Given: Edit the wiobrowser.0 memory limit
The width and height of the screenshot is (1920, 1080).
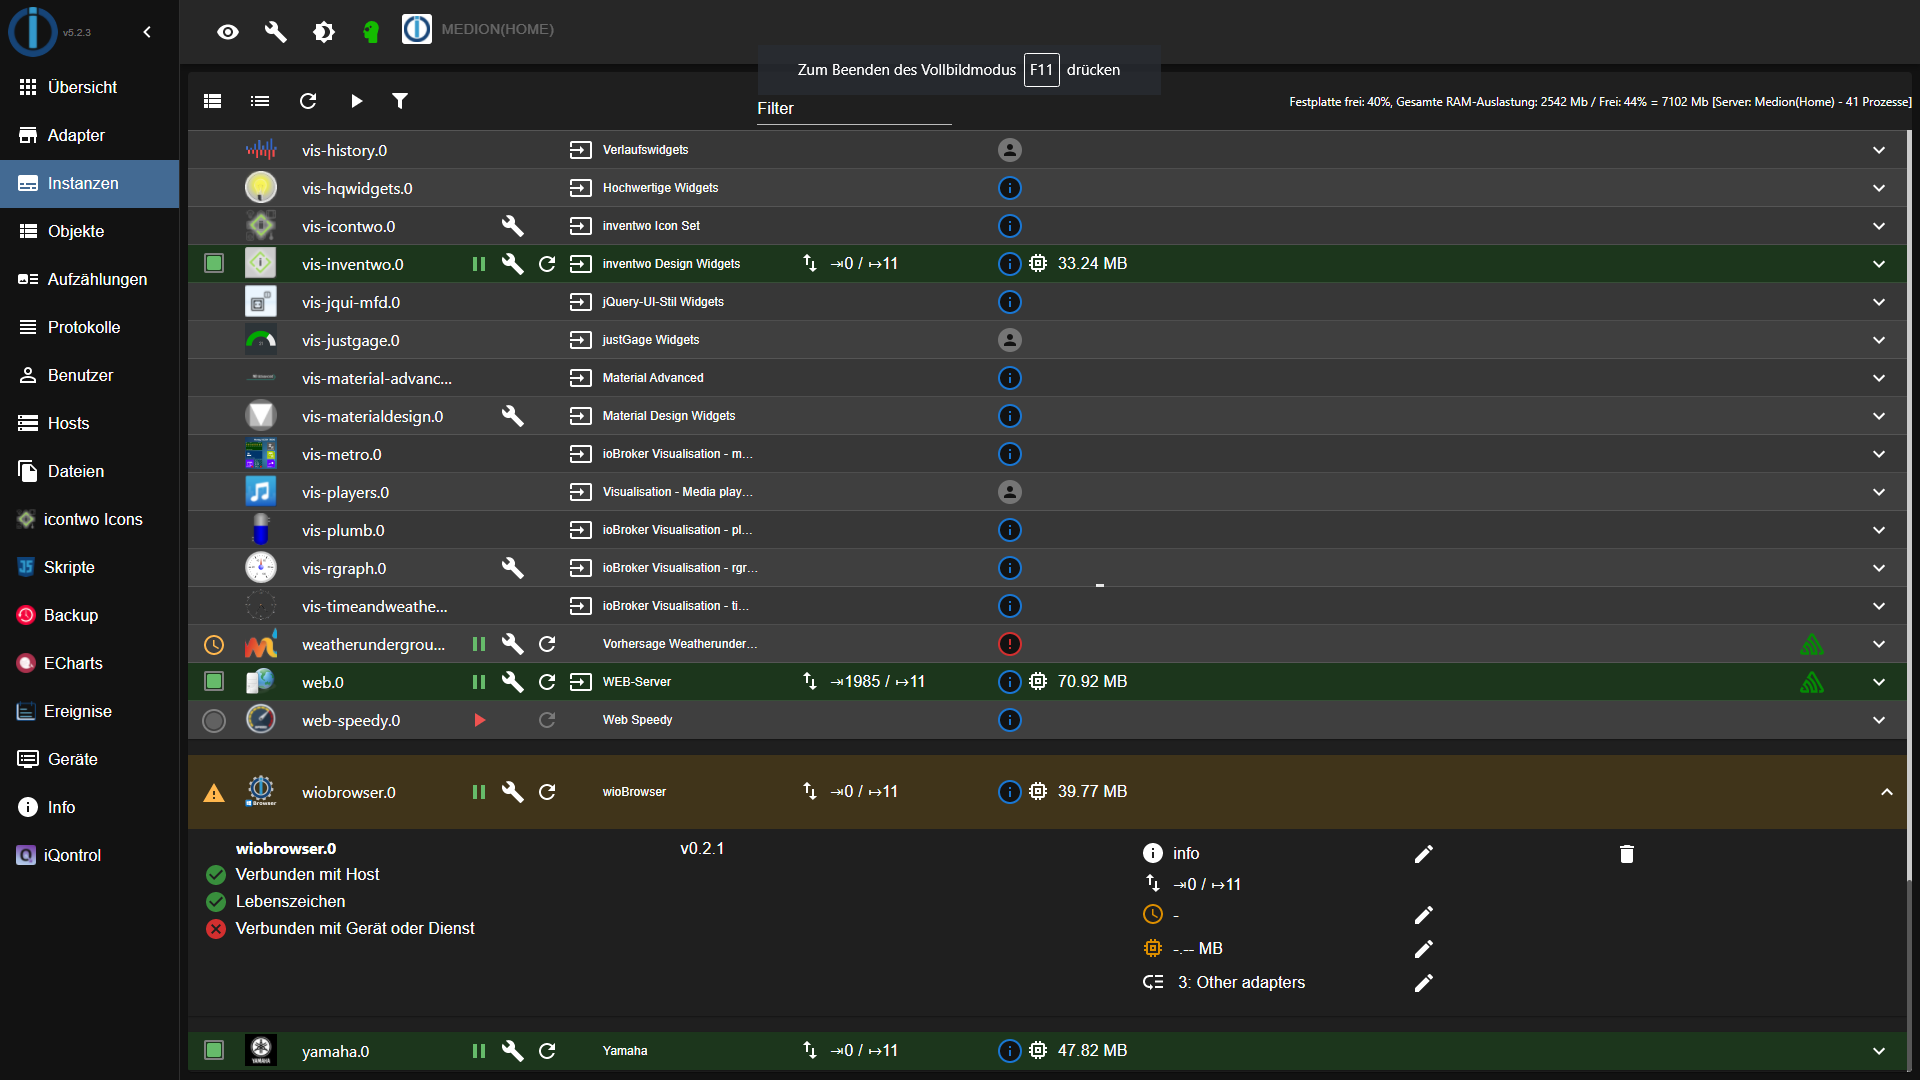Looking at the screenshot, I should click(x=1424, y=949).
